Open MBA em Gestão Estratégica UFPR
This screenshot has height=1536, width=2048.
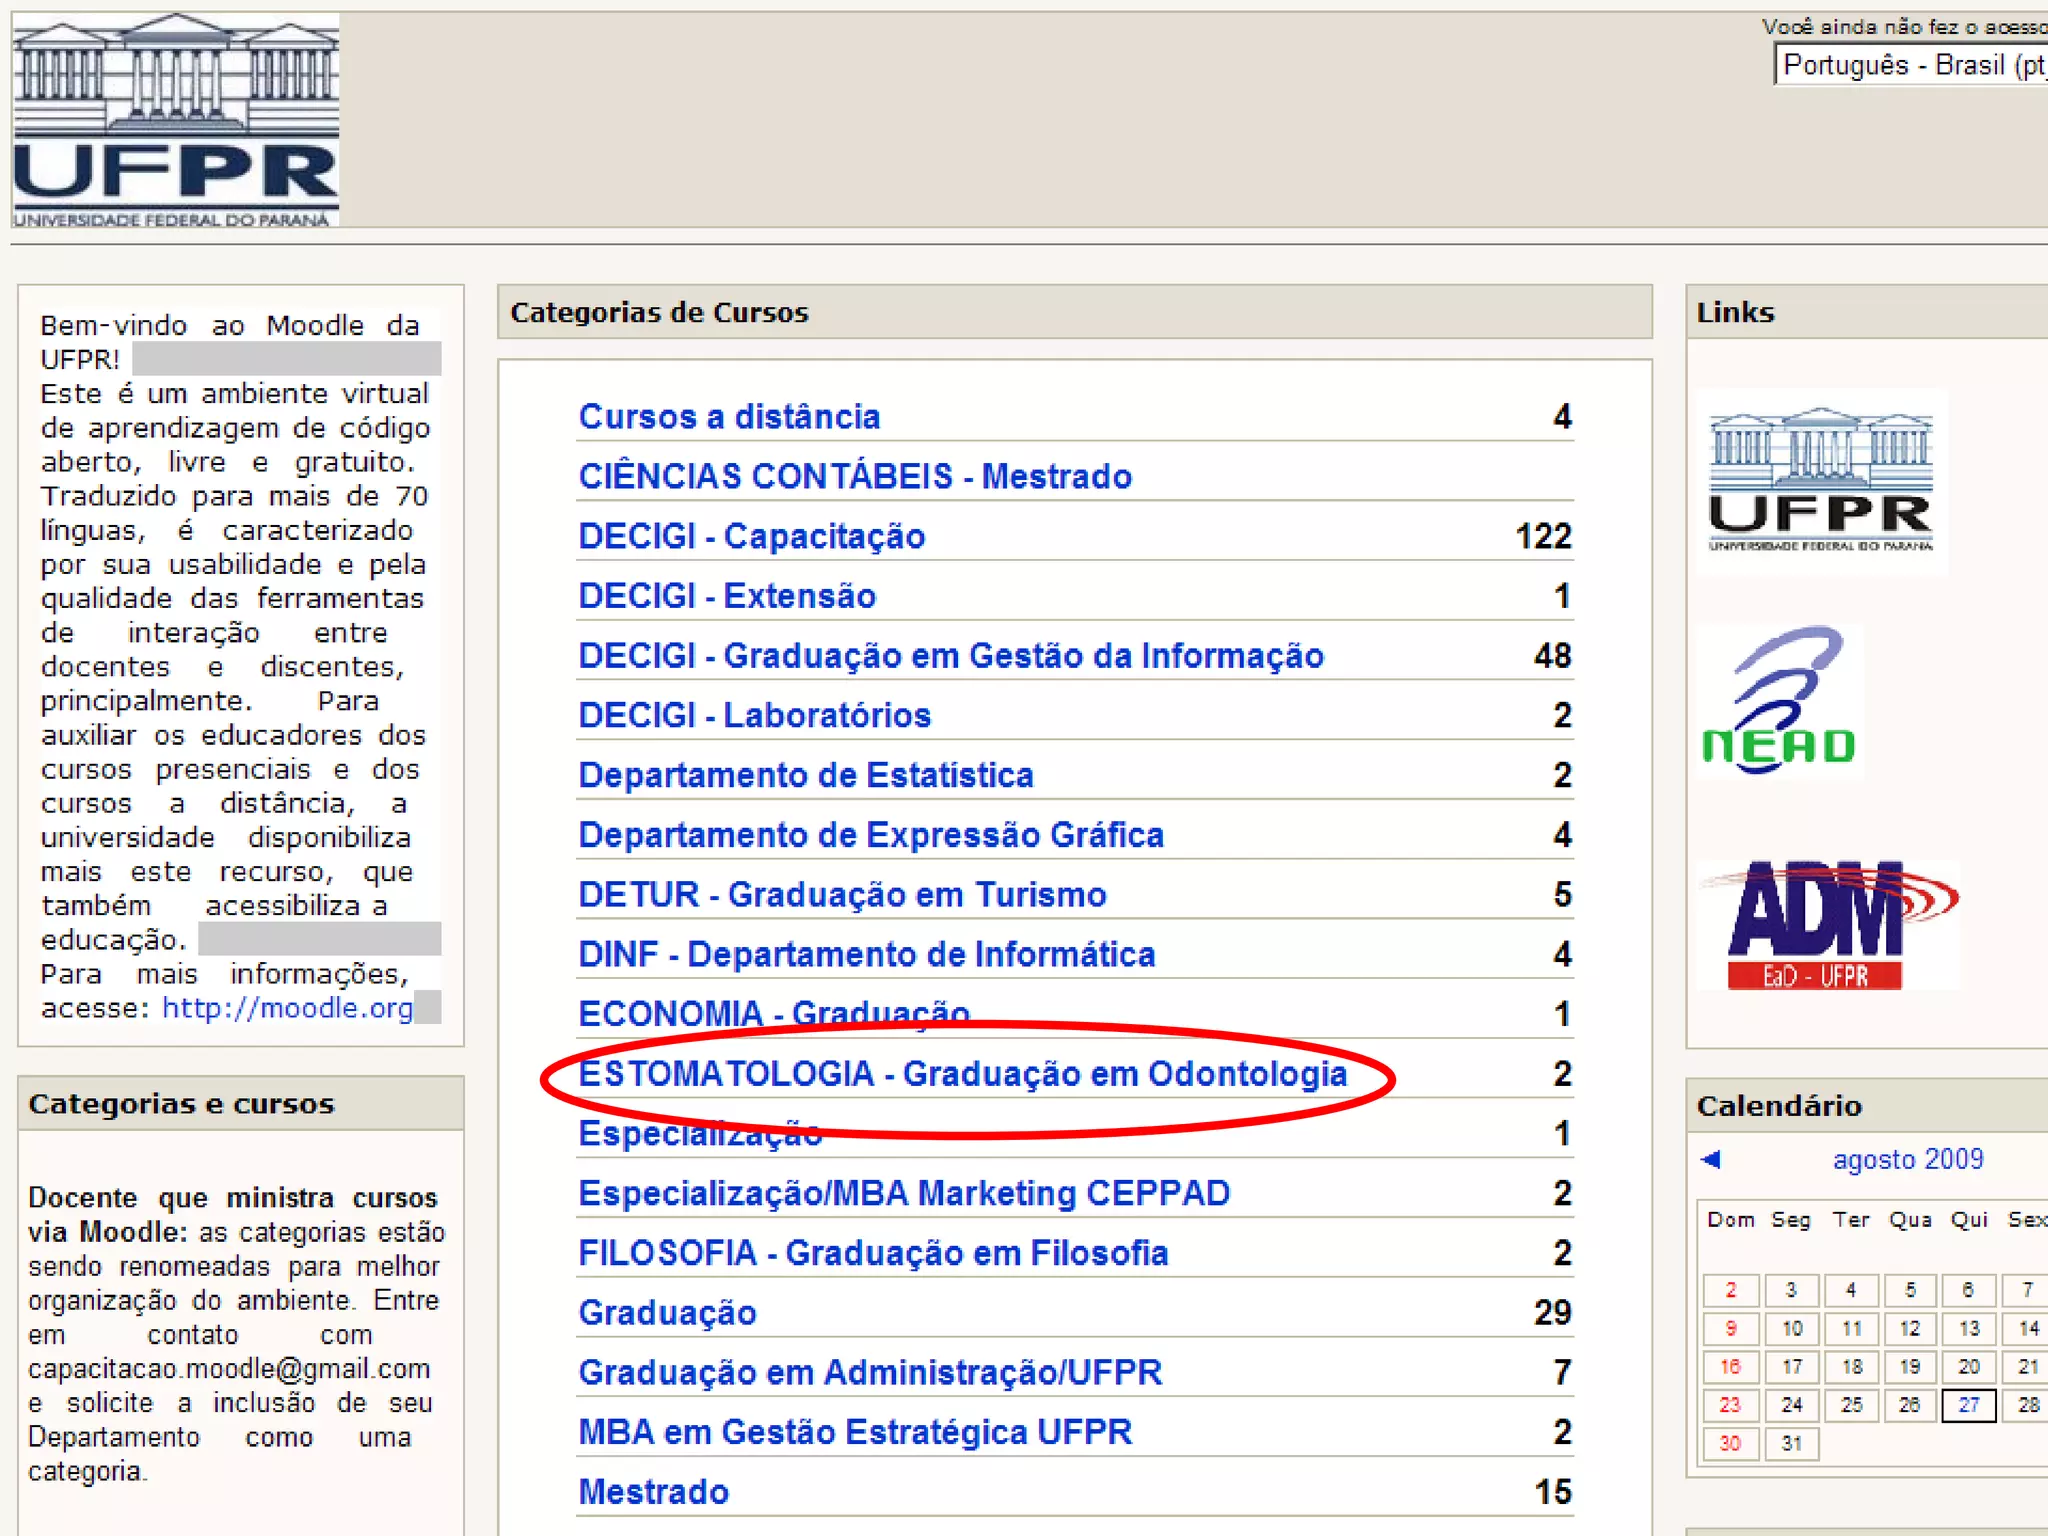coord(855,1432)
